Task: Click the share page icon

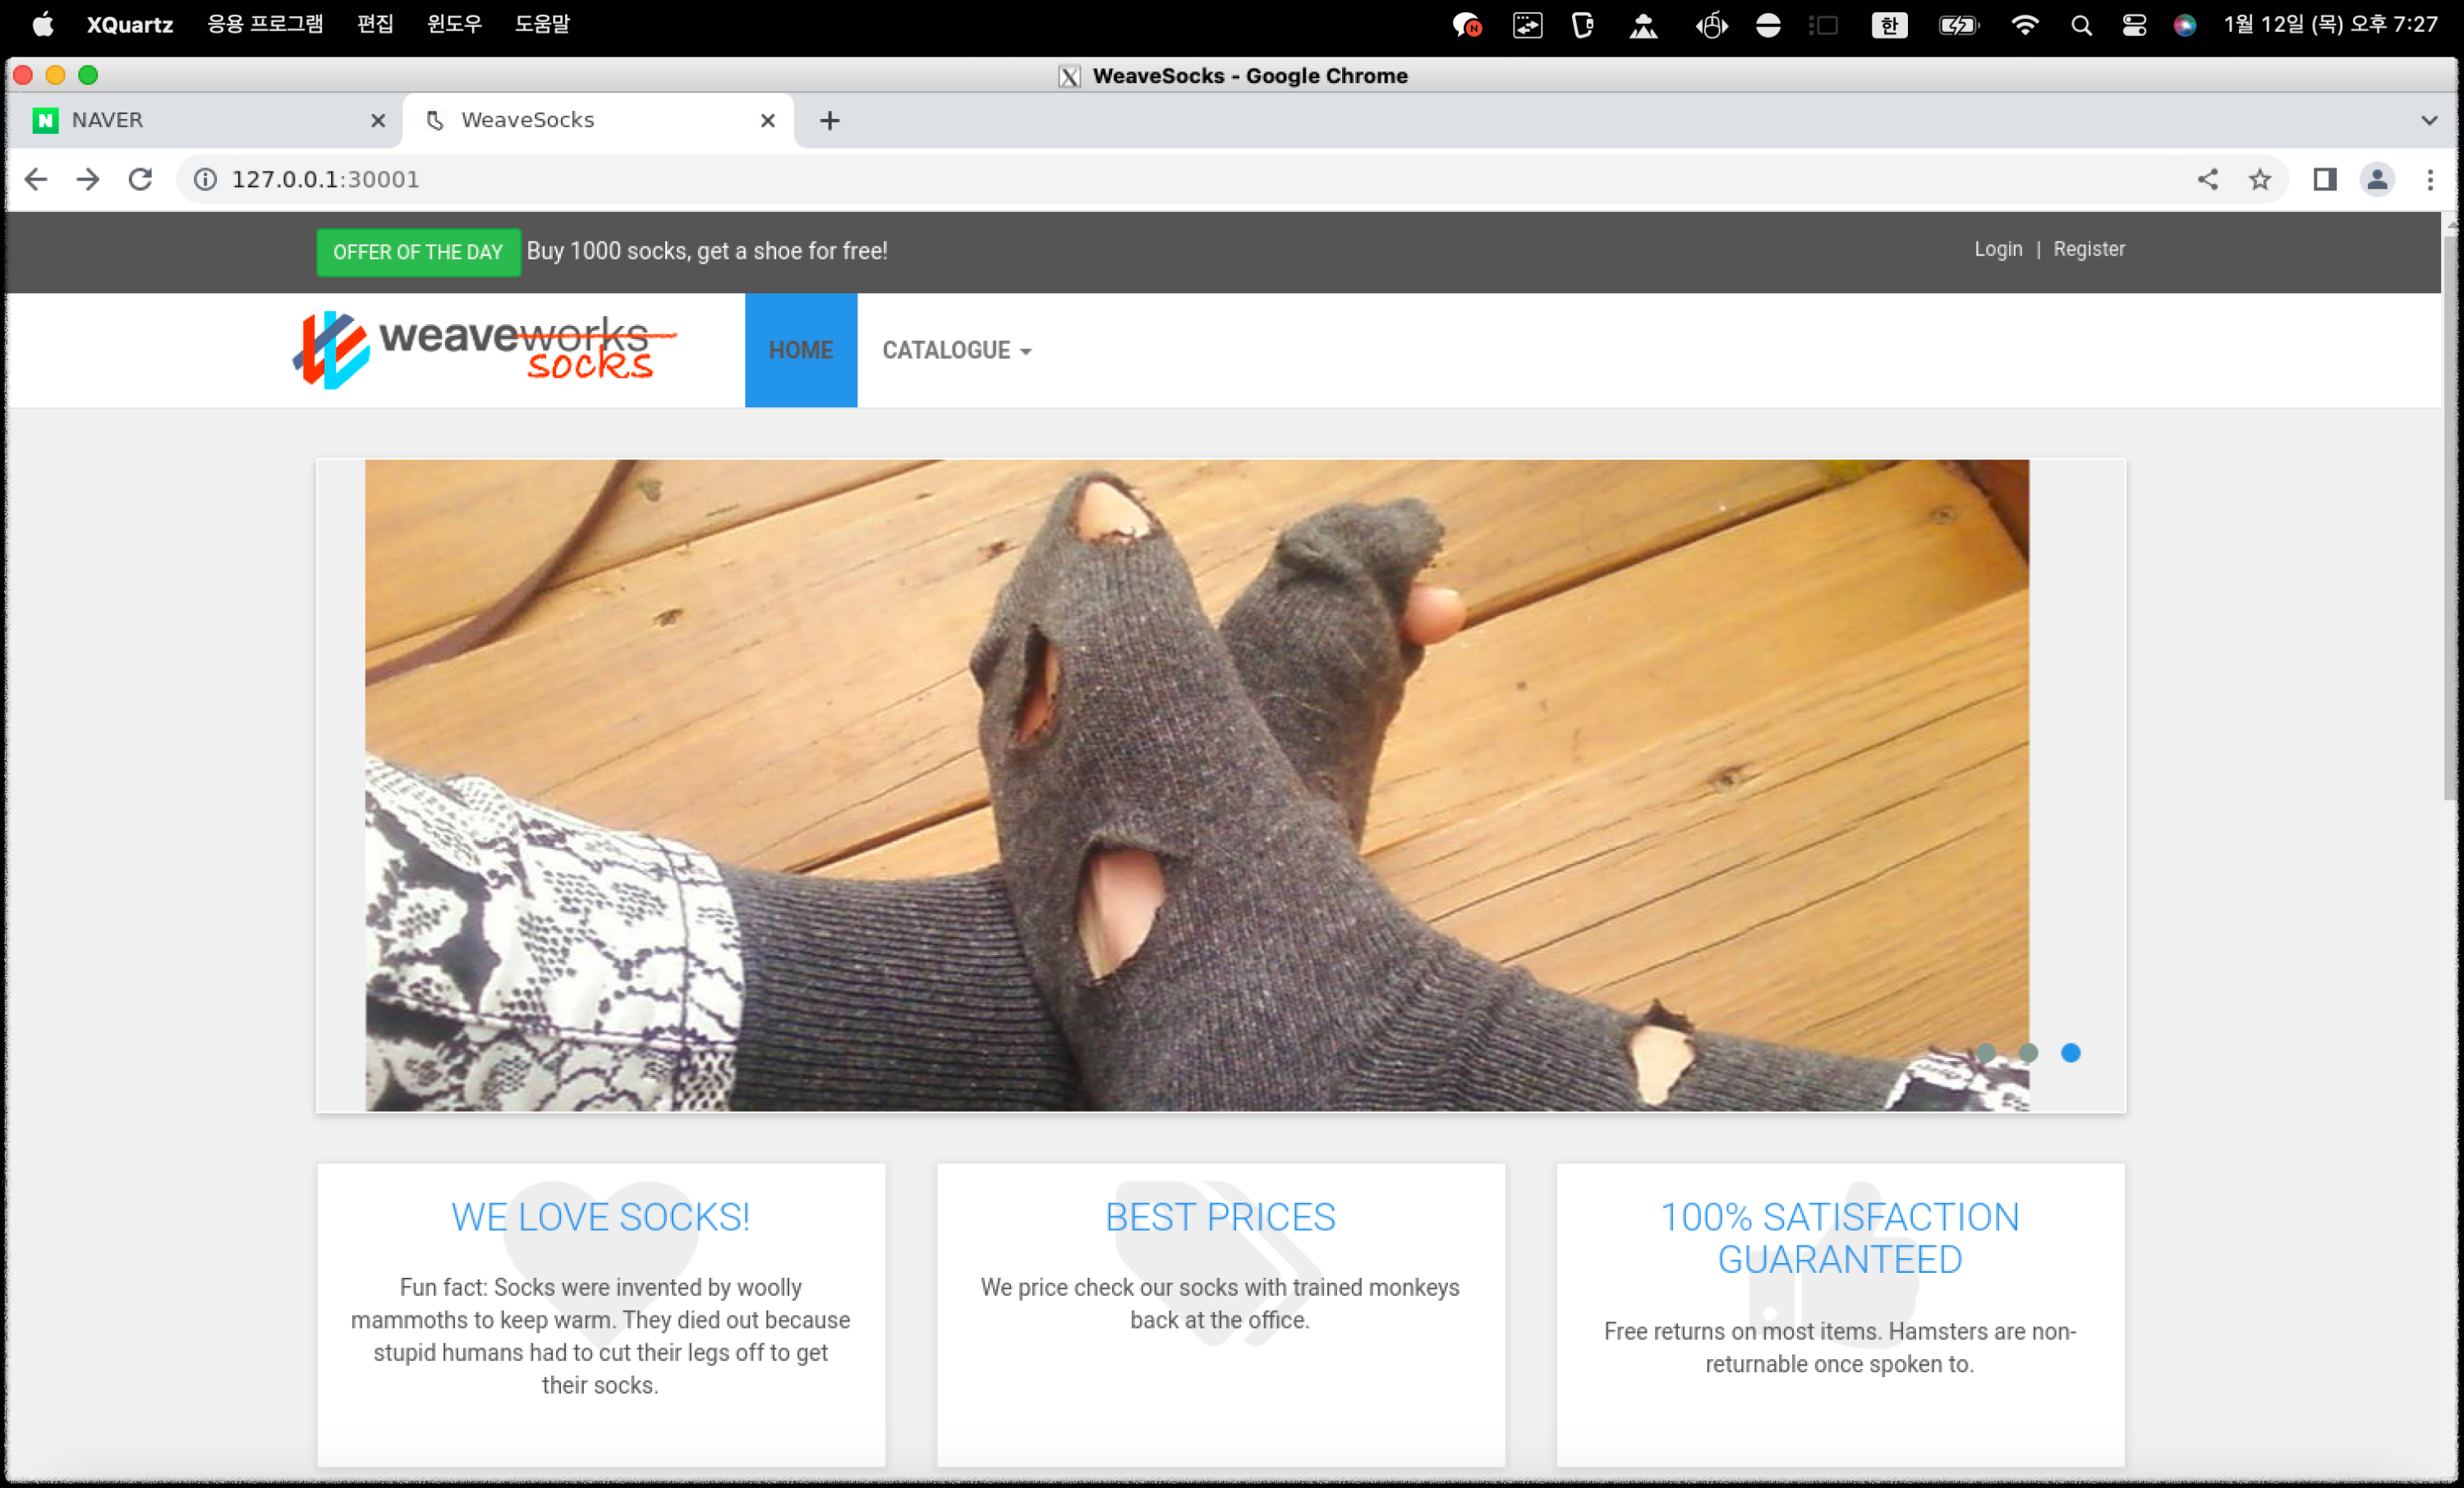Action: 2208,180
